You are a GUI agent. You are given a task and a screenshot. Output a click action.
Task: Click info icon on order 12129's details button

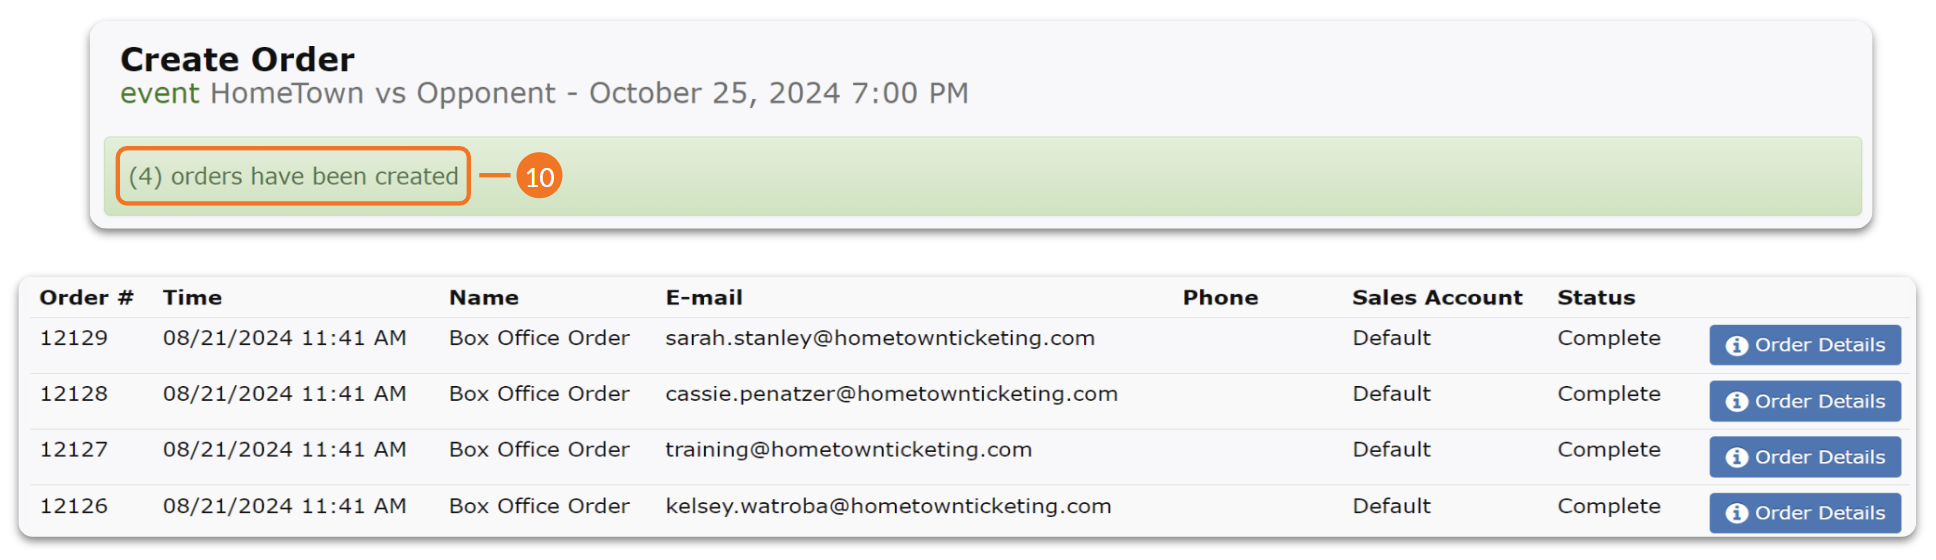click(1737, 345)
